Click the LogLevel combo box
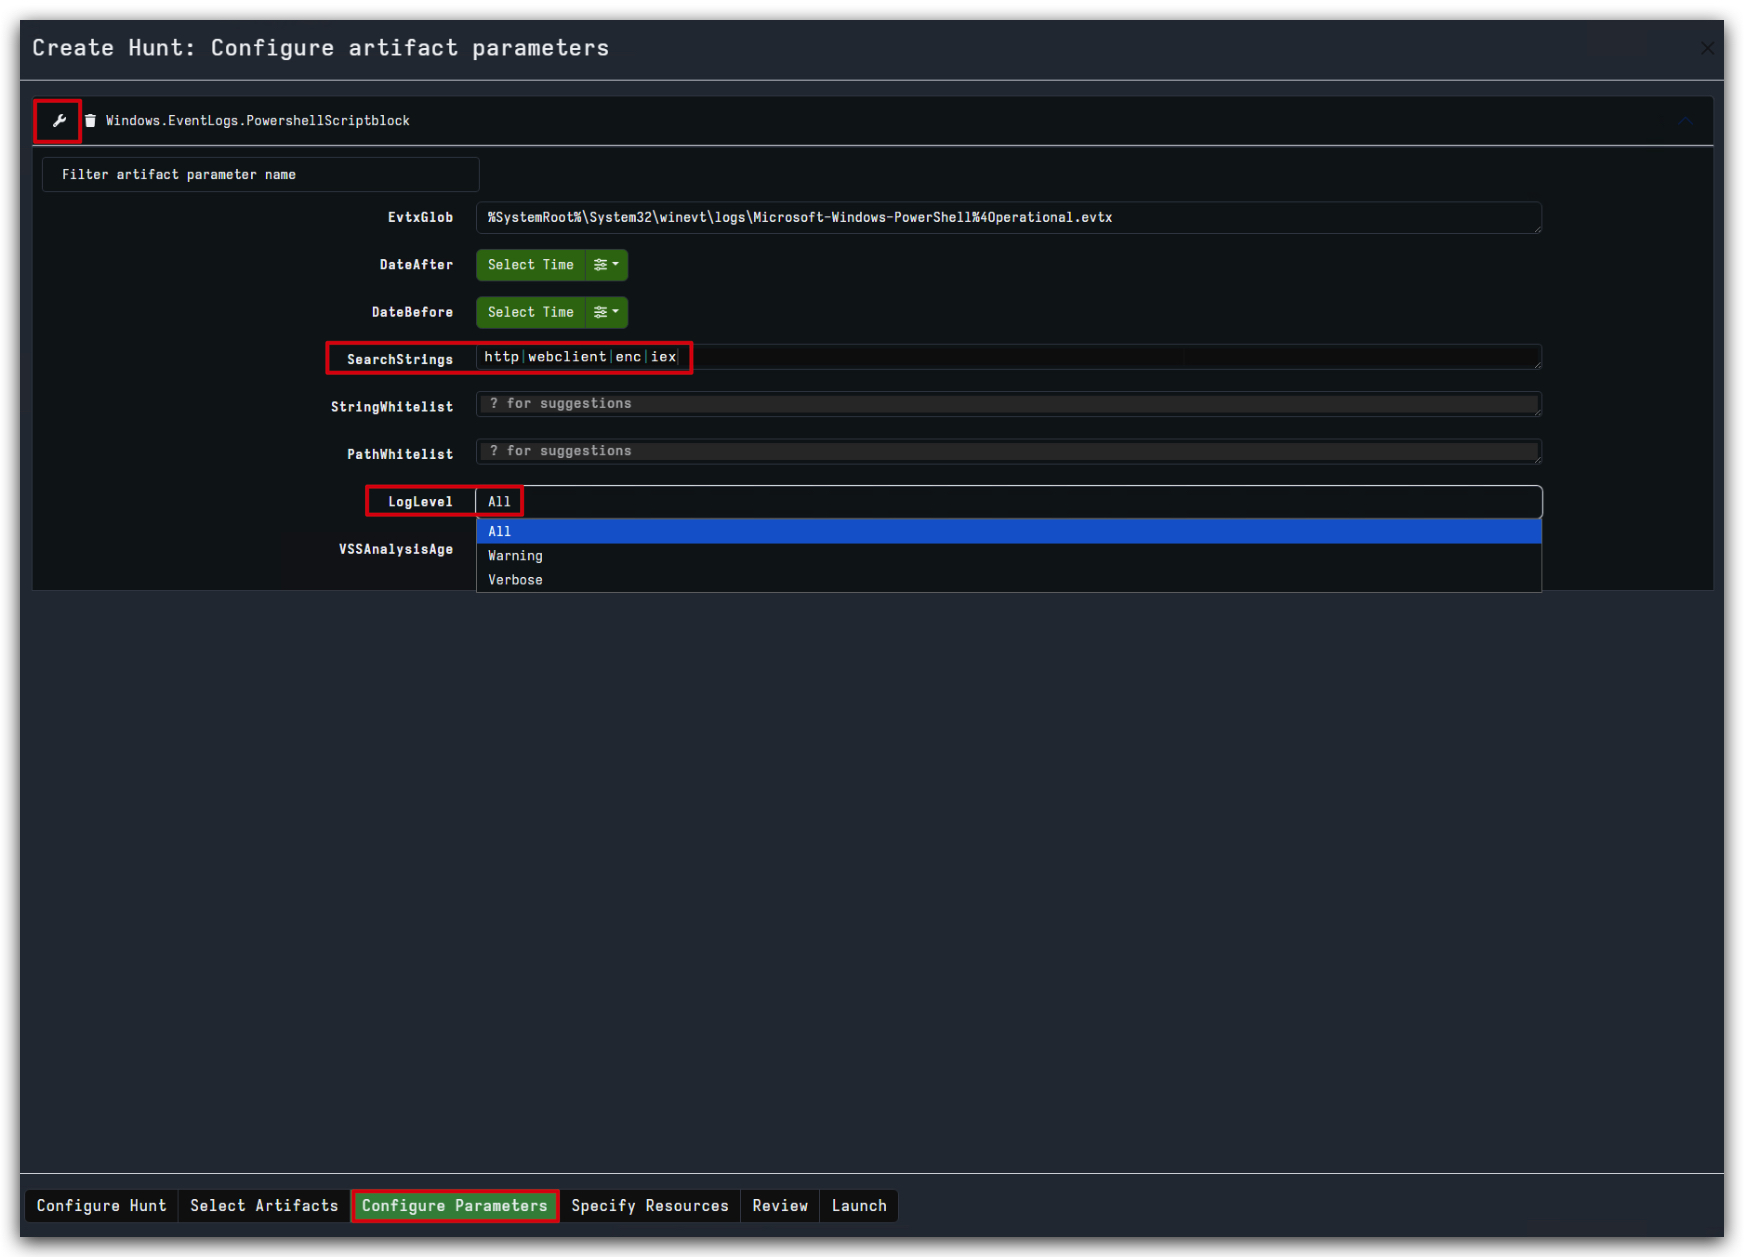1744x1257 pixels. (1009, 502)
